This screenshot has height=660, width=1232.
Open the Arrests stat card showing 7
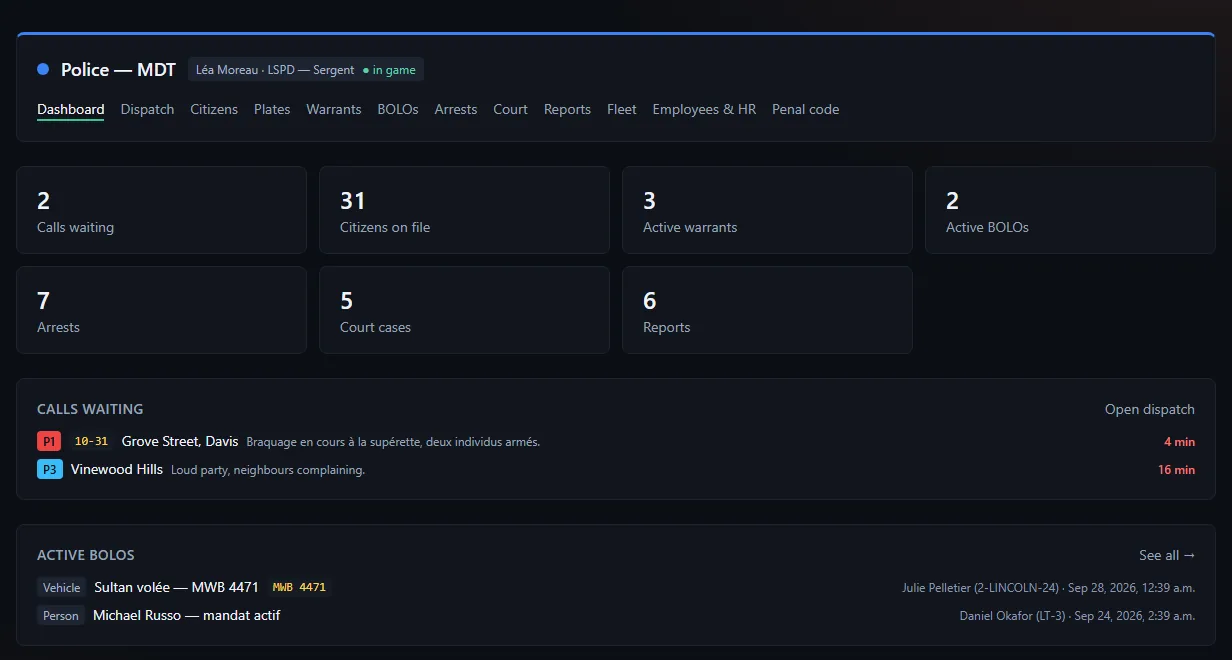point(161,310)
